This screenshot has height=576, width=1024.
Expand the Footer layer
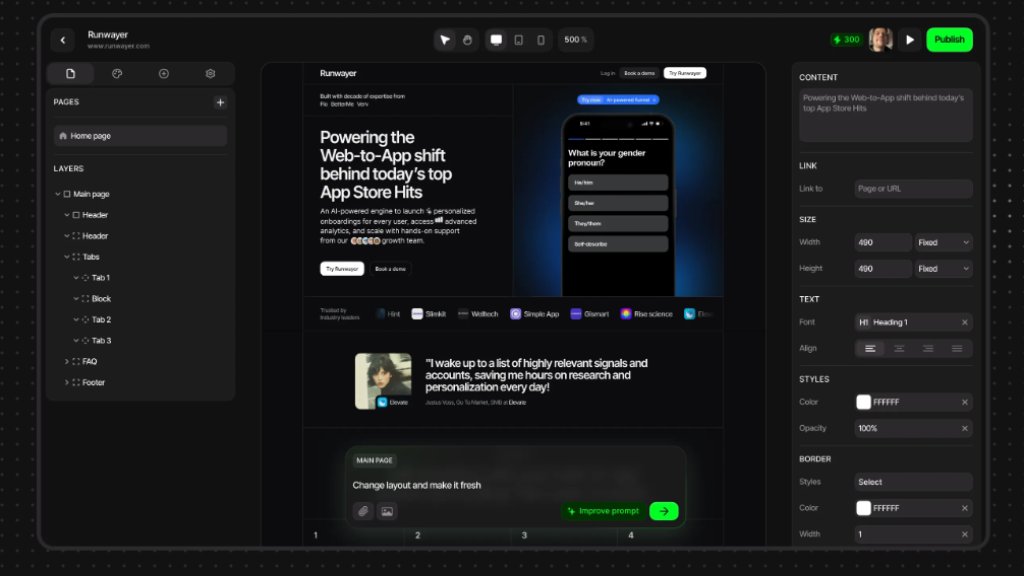coord(67,382)
